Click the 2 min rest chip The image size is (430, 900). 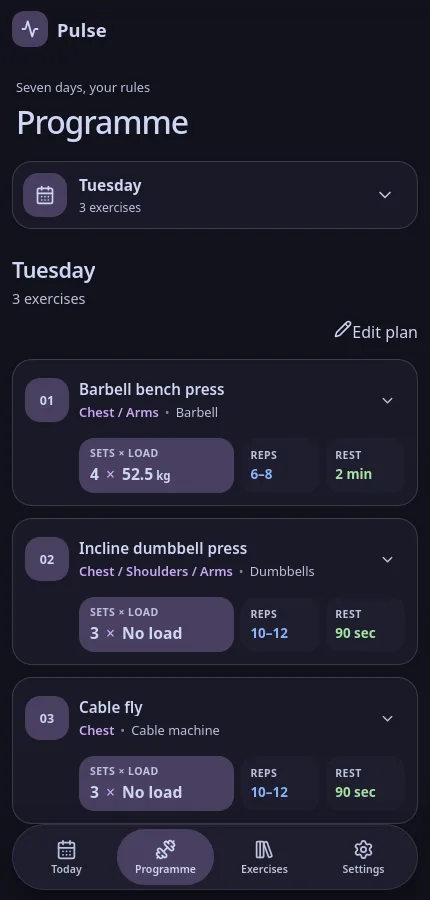(x=365, y=465)
